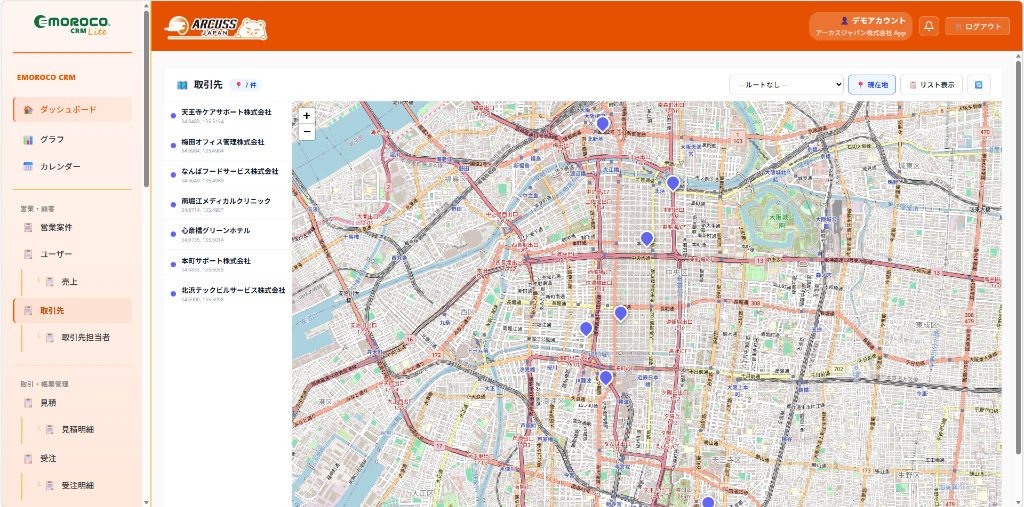Click the sidebar vertical scrollbar

(x=146, y=98)
